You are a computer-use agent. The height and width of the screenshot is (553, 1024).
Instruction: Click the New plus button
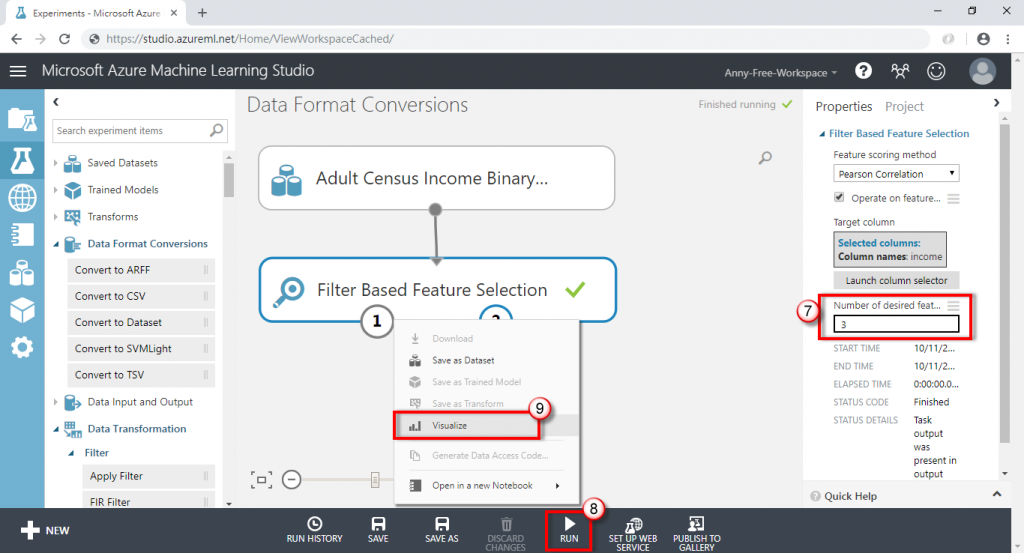44,530
